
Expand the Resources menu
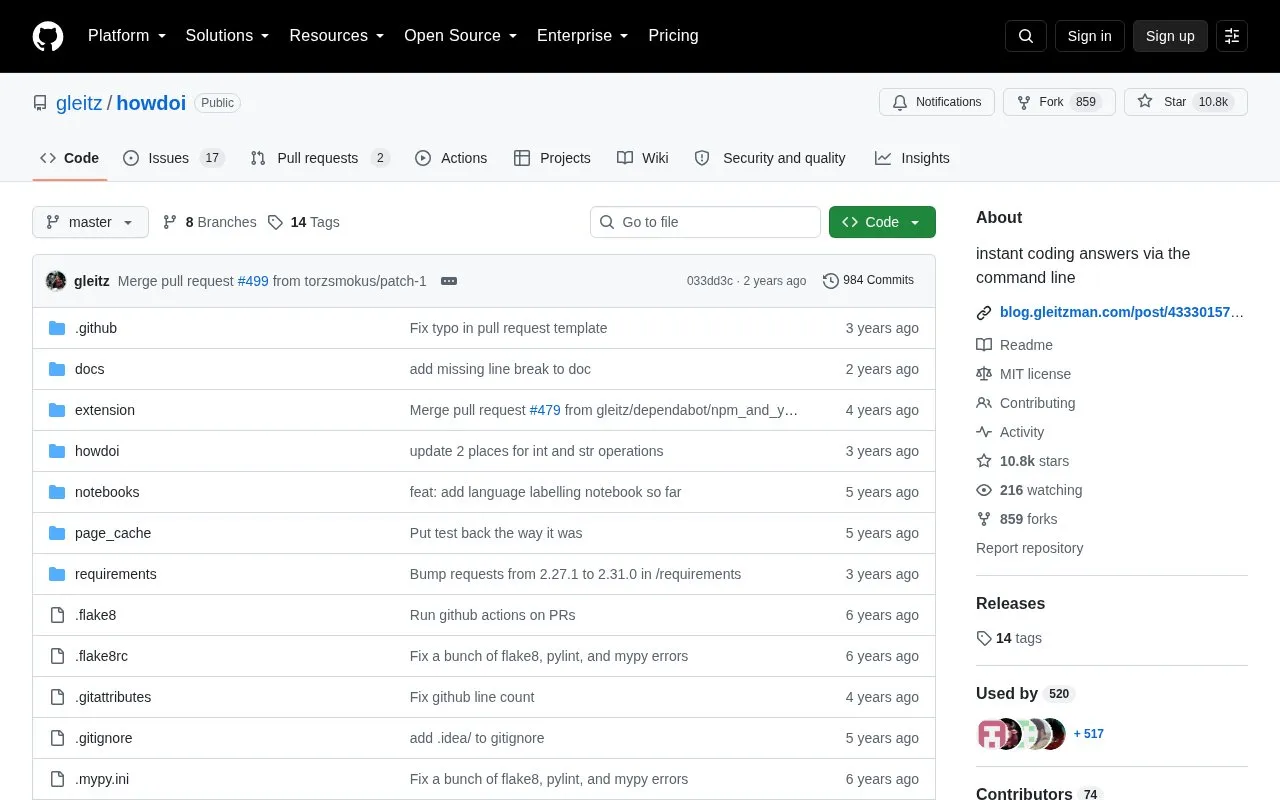(x=337, y=36)
